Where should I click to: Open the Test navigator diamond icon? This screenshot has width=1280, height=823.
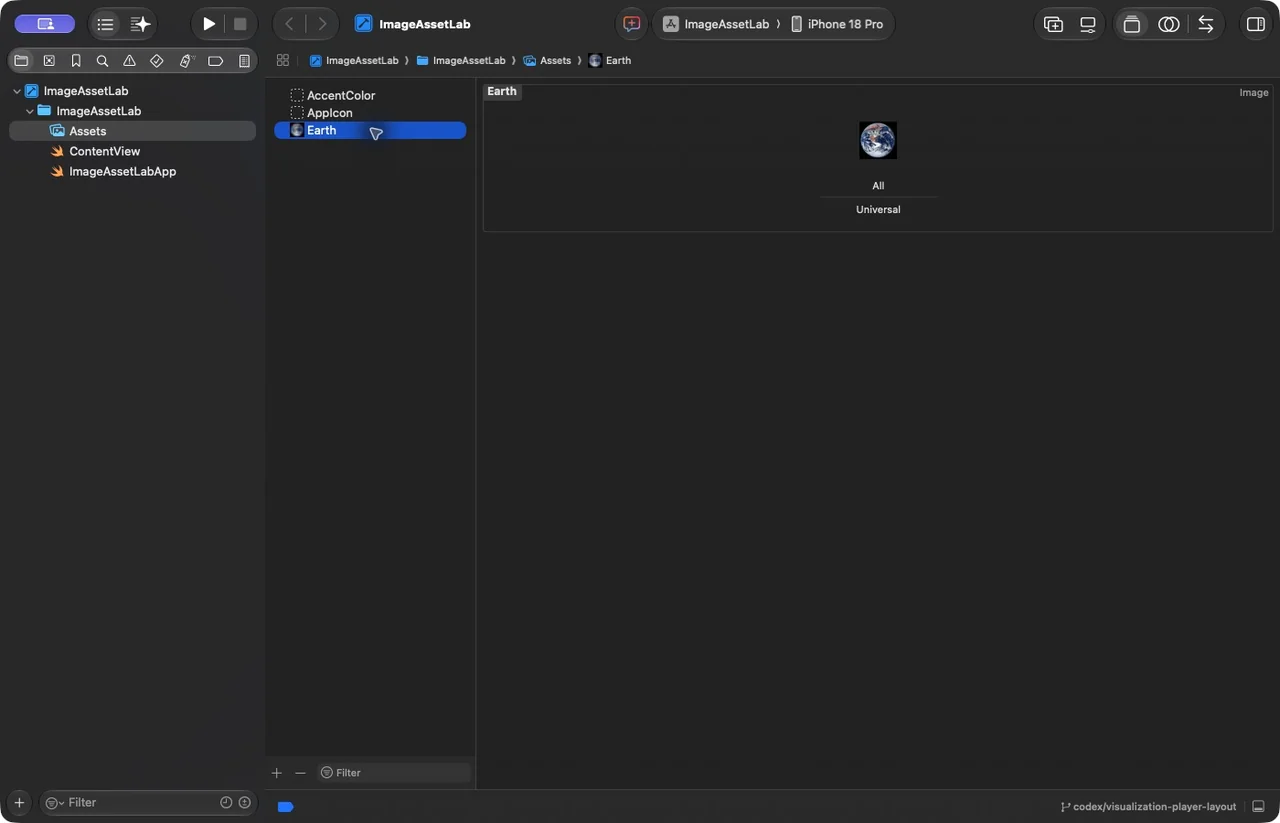pyautogui.click(x=157, y=61)
